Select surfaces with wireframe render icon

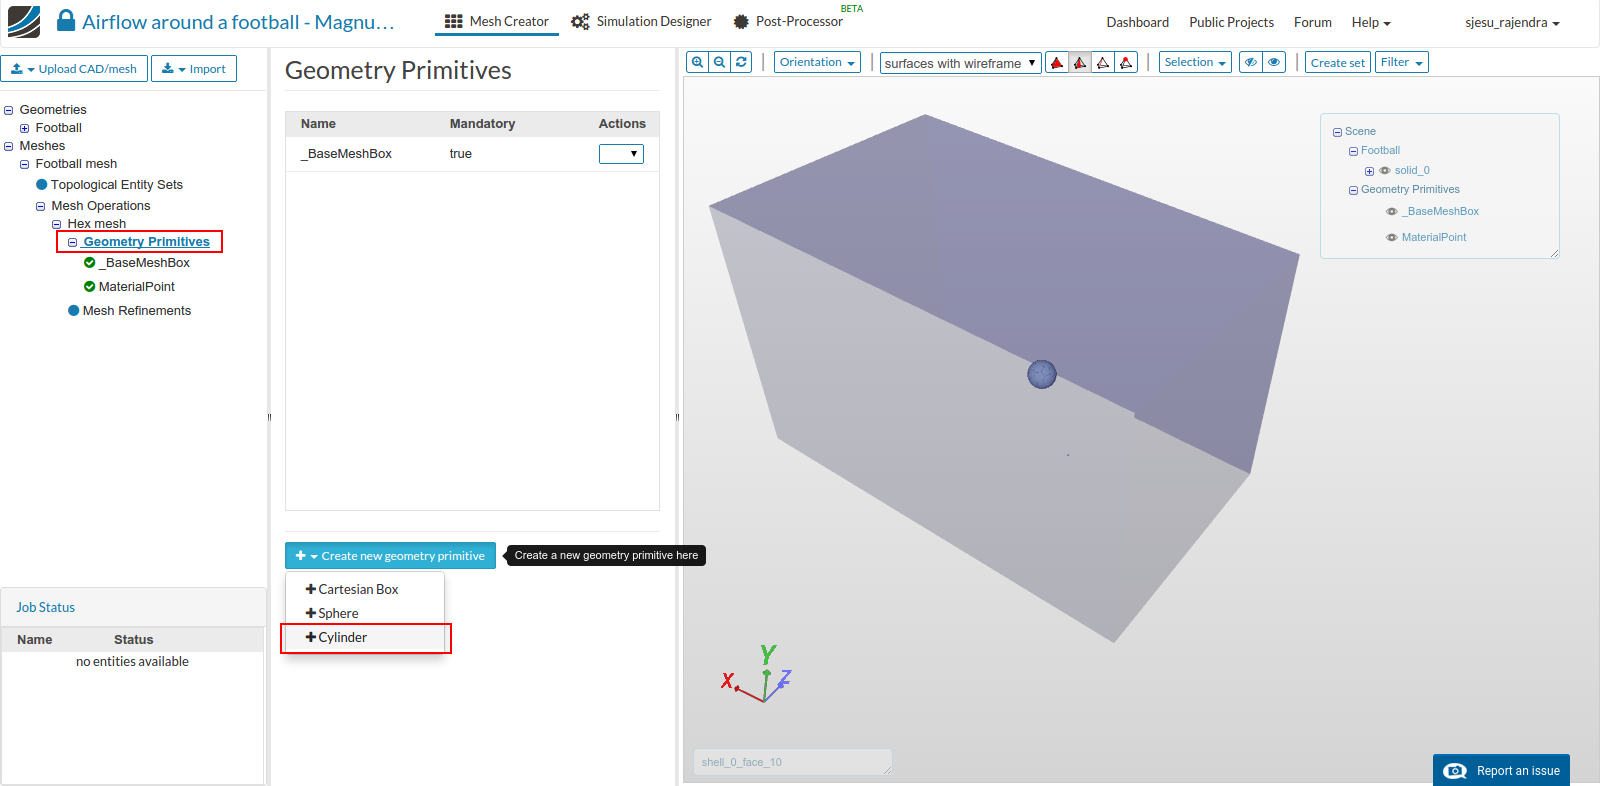pos(1080,63)
